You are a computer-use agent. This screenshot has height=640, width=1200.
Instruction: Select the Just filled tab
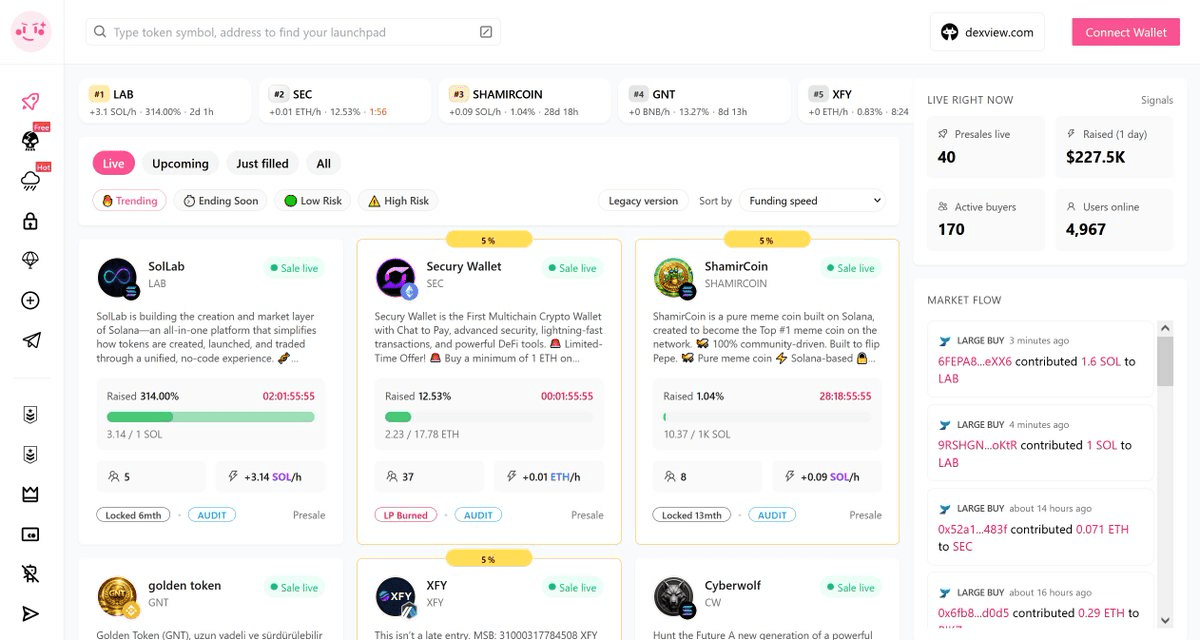(x=262, y=164)
